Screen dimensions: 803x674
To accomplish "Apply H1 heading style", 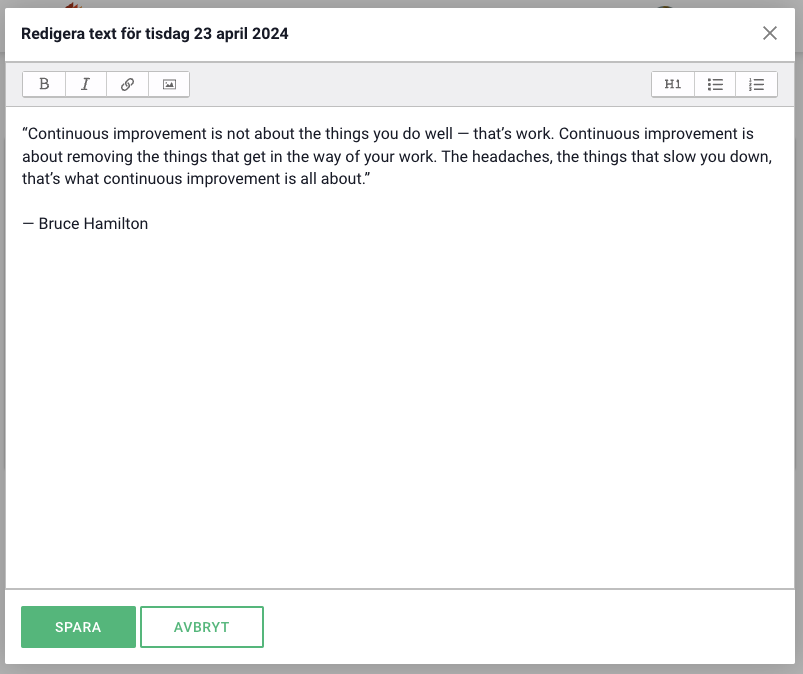I will 673,85.
